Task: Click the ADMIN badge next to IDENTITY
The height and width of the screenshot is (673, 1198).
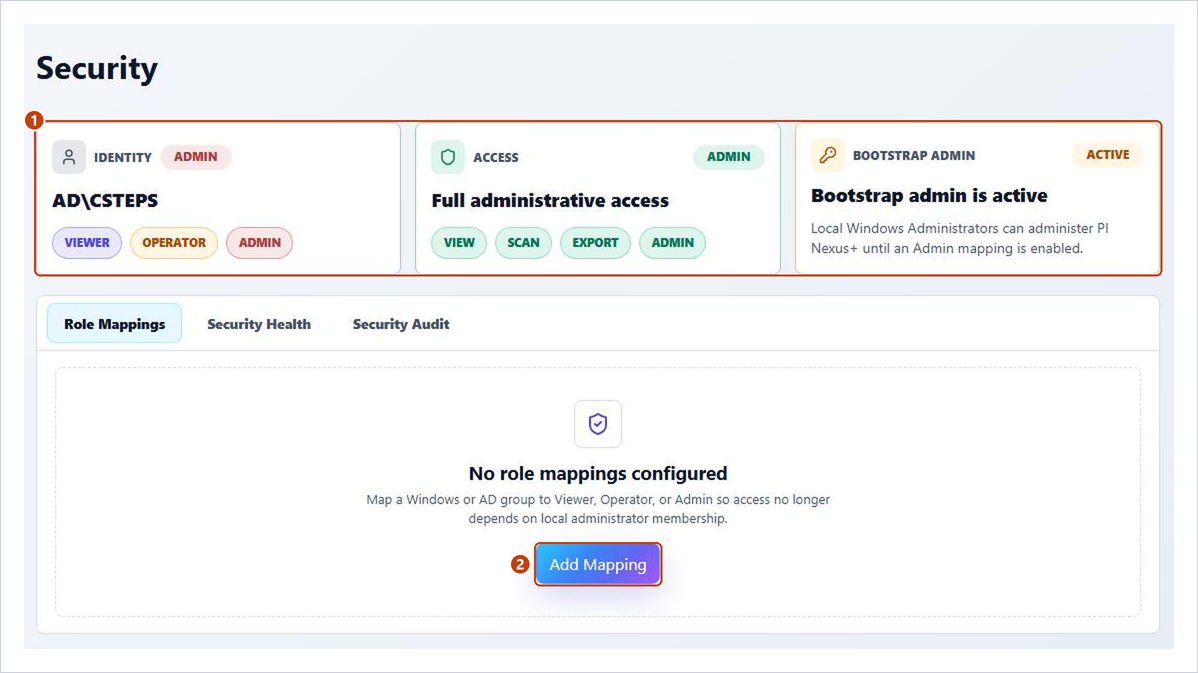Action: point(196,157)
